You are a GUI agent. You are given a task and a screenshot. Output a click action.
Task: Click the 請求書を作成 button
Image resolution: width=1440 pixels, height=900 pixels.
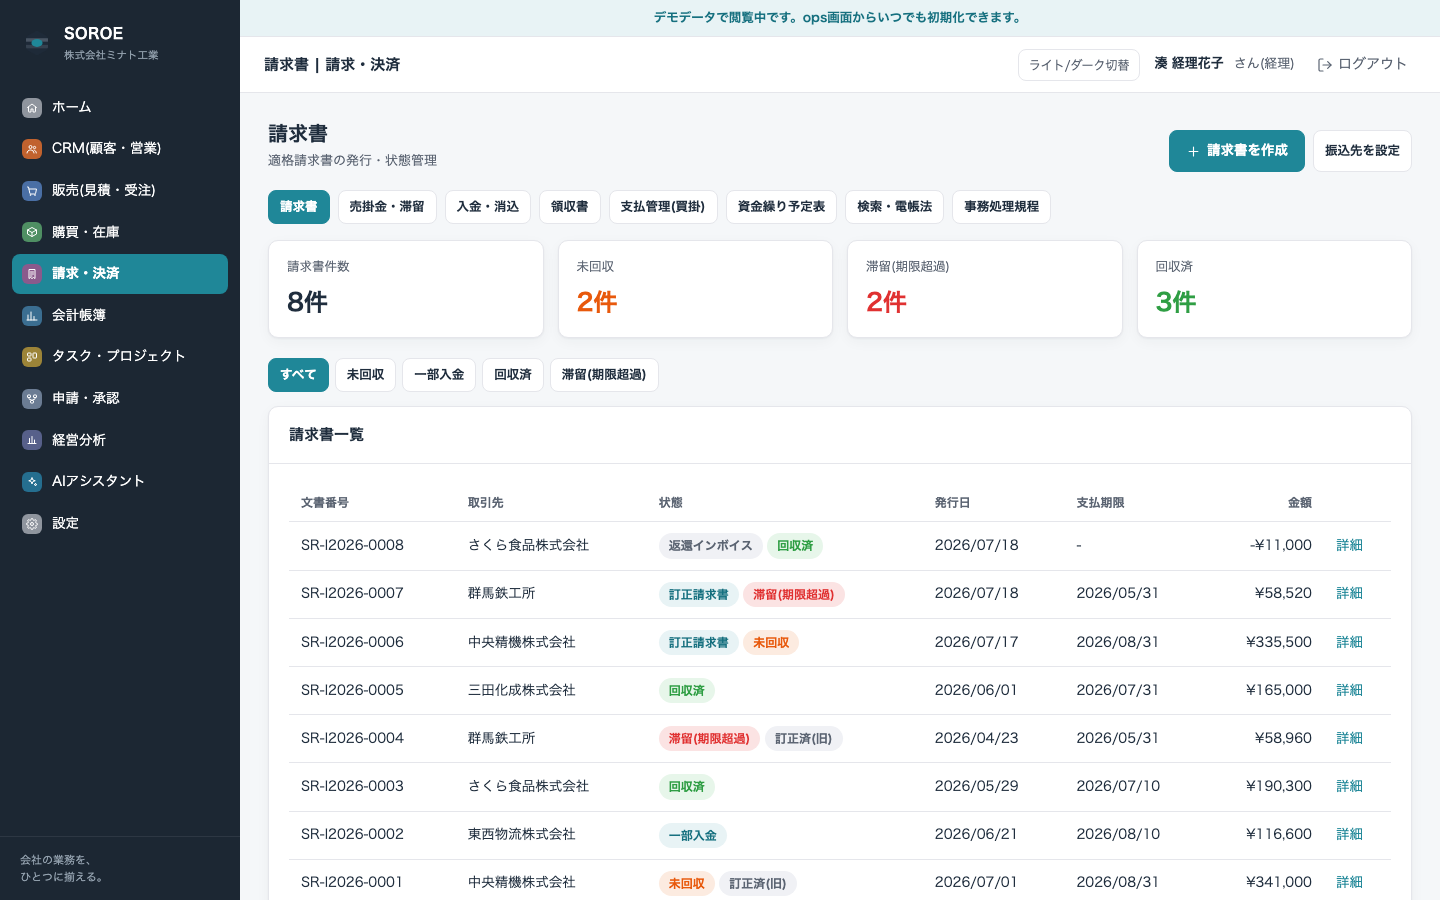pyautogui.click(x=1237, y=151)
